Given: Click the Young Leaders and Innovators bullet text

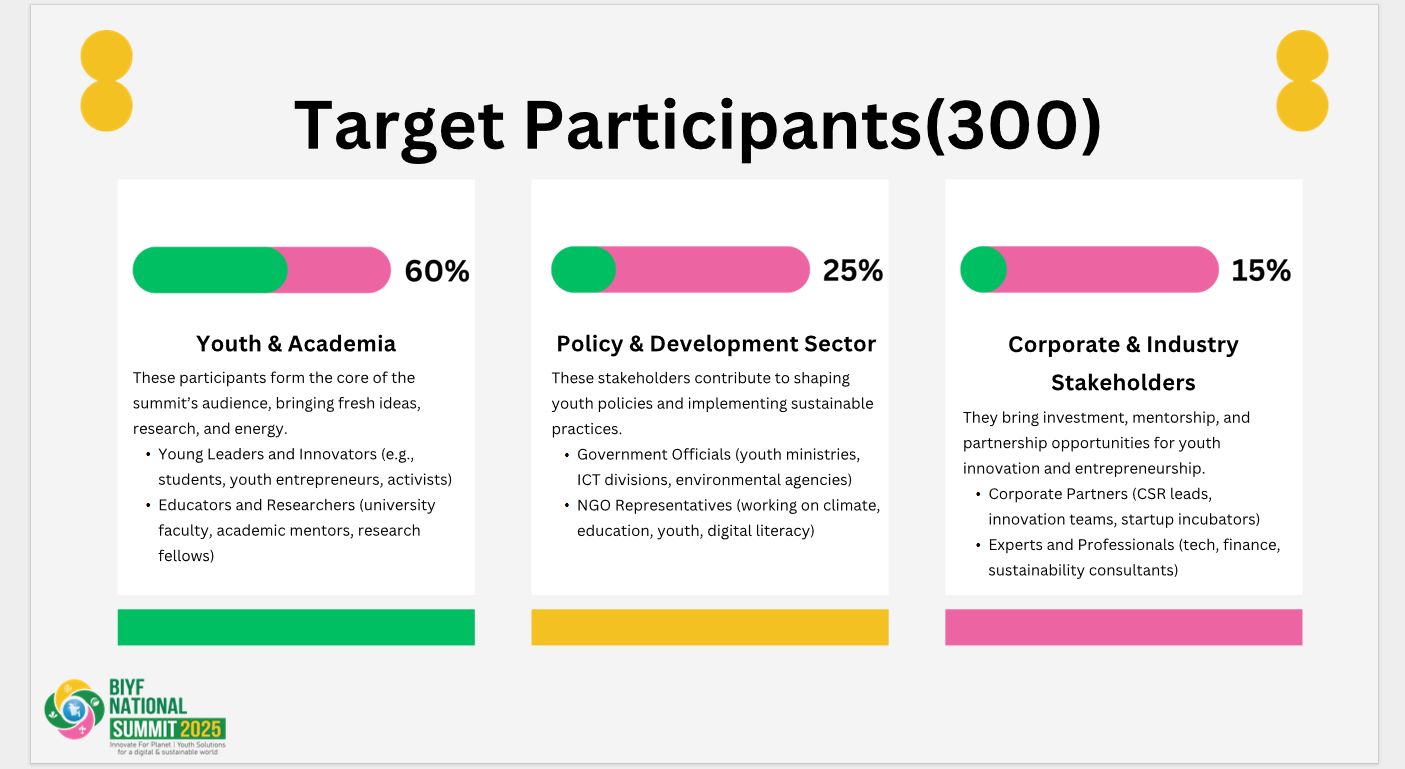Looking at the screenshot, I should pyautogui.click(x=305, y=466).
